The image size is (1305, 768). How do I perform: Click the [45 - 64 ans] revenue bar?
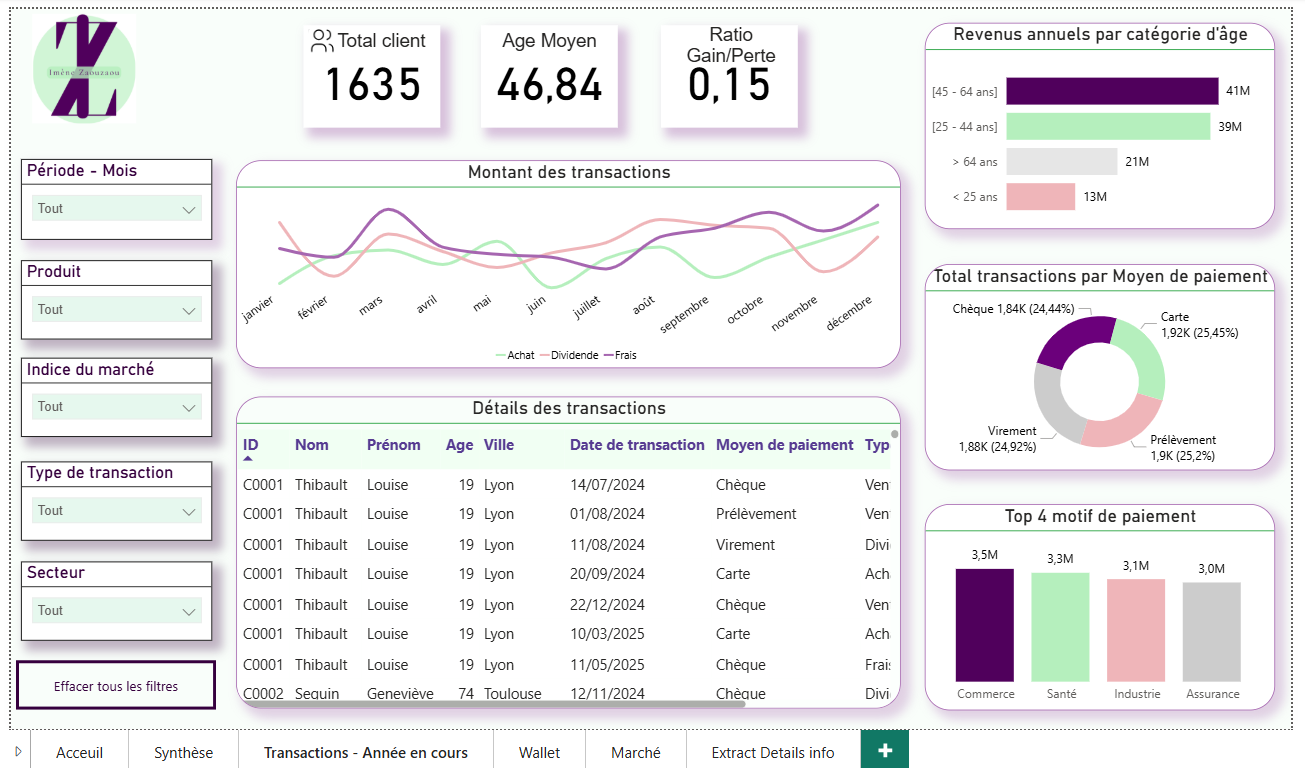click(x=1112, y=91)
